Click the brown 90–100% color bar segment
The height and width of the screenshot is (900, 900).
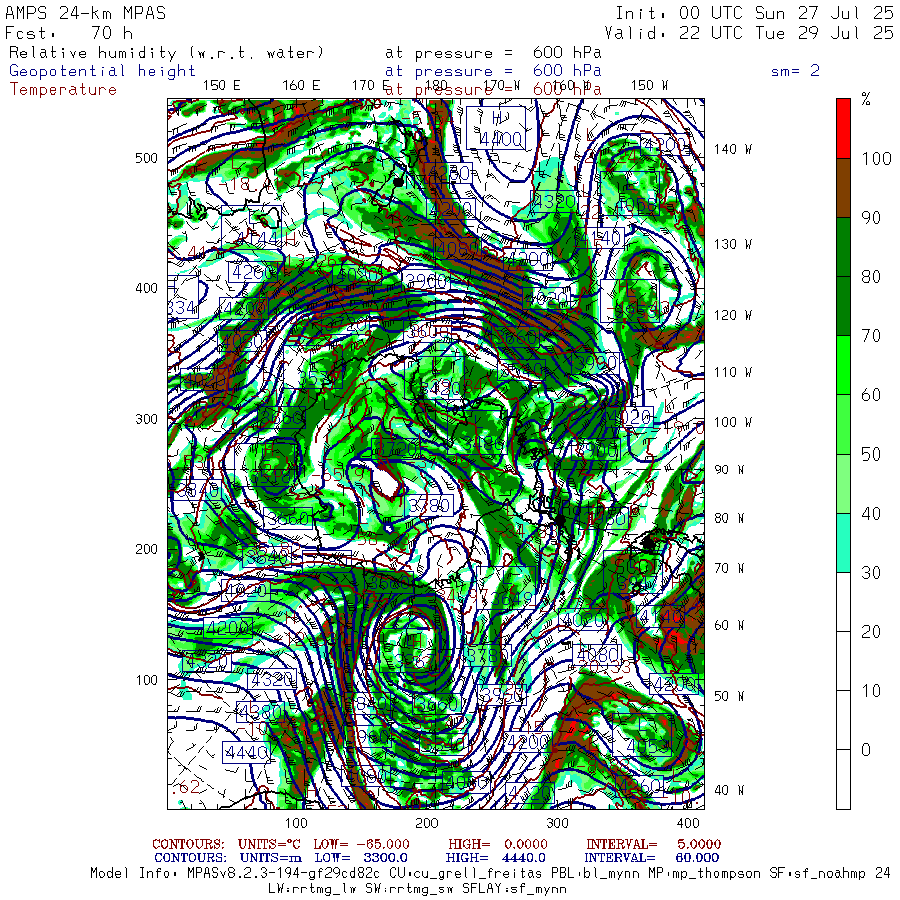[843, 188]
